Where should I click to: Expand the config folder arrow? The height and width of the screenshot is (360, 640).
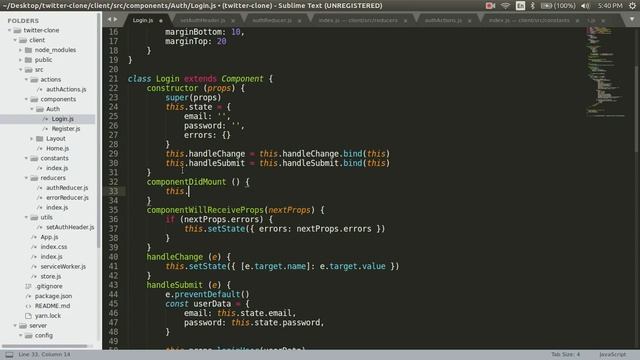coord(21,336)
